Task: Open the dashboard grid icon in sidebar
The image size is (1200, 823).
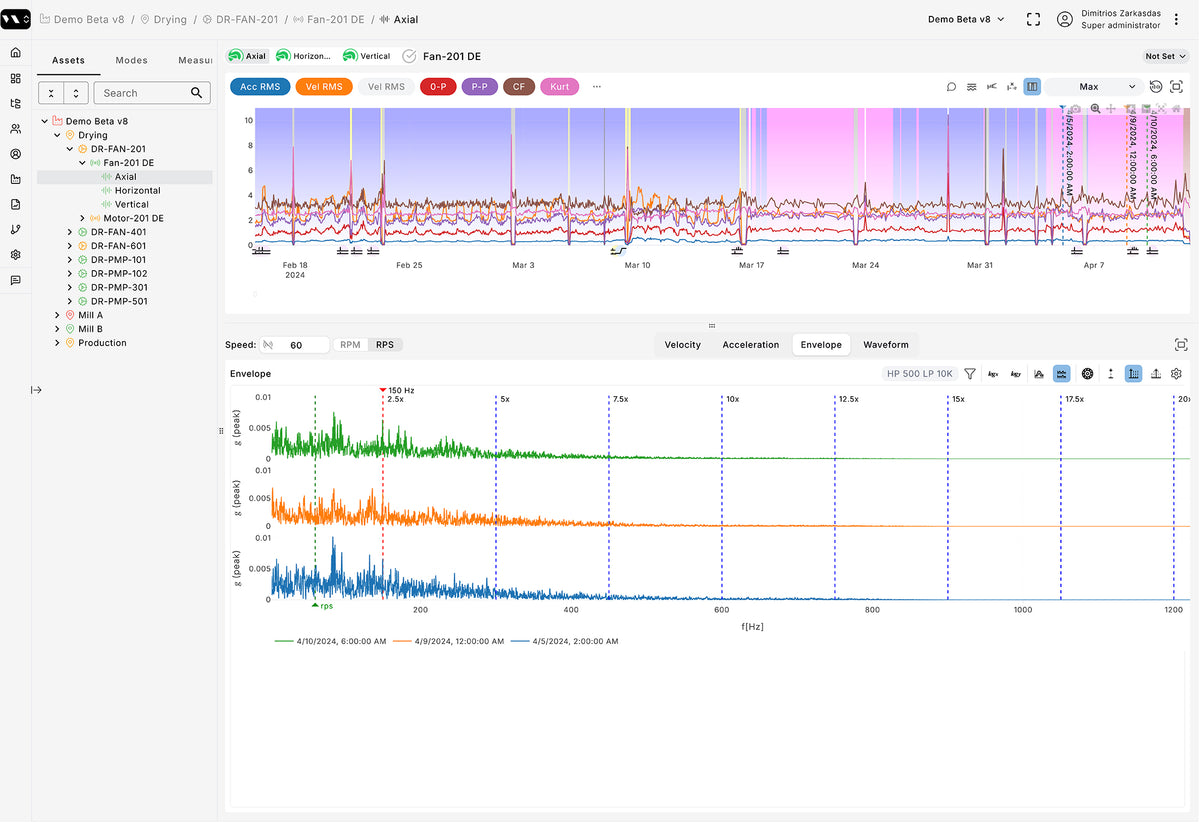Action: click(x=15, y=78)
